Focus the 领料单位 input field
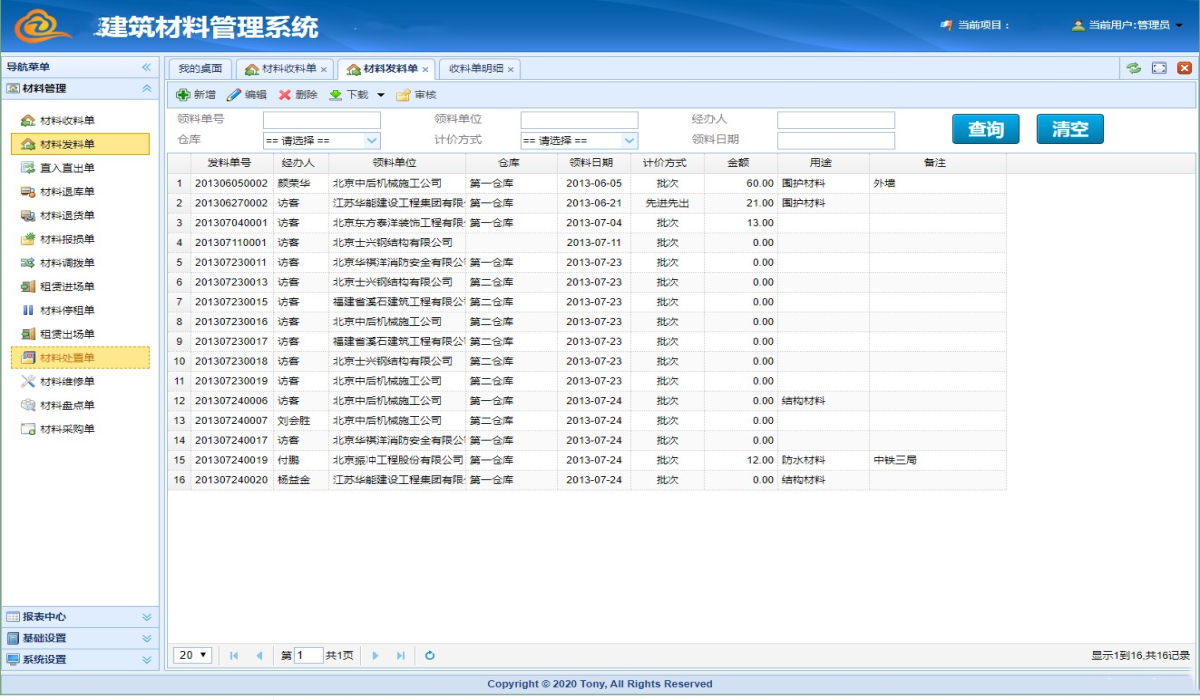1200x700 pixels. [579, 120]
